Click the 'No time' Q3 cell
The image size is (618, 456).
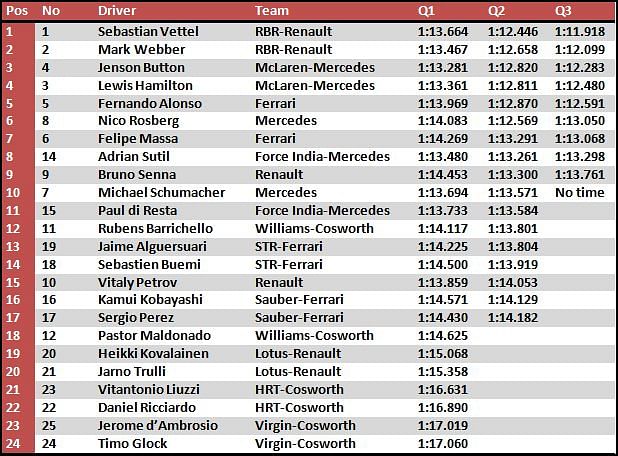tap(580, 193)
